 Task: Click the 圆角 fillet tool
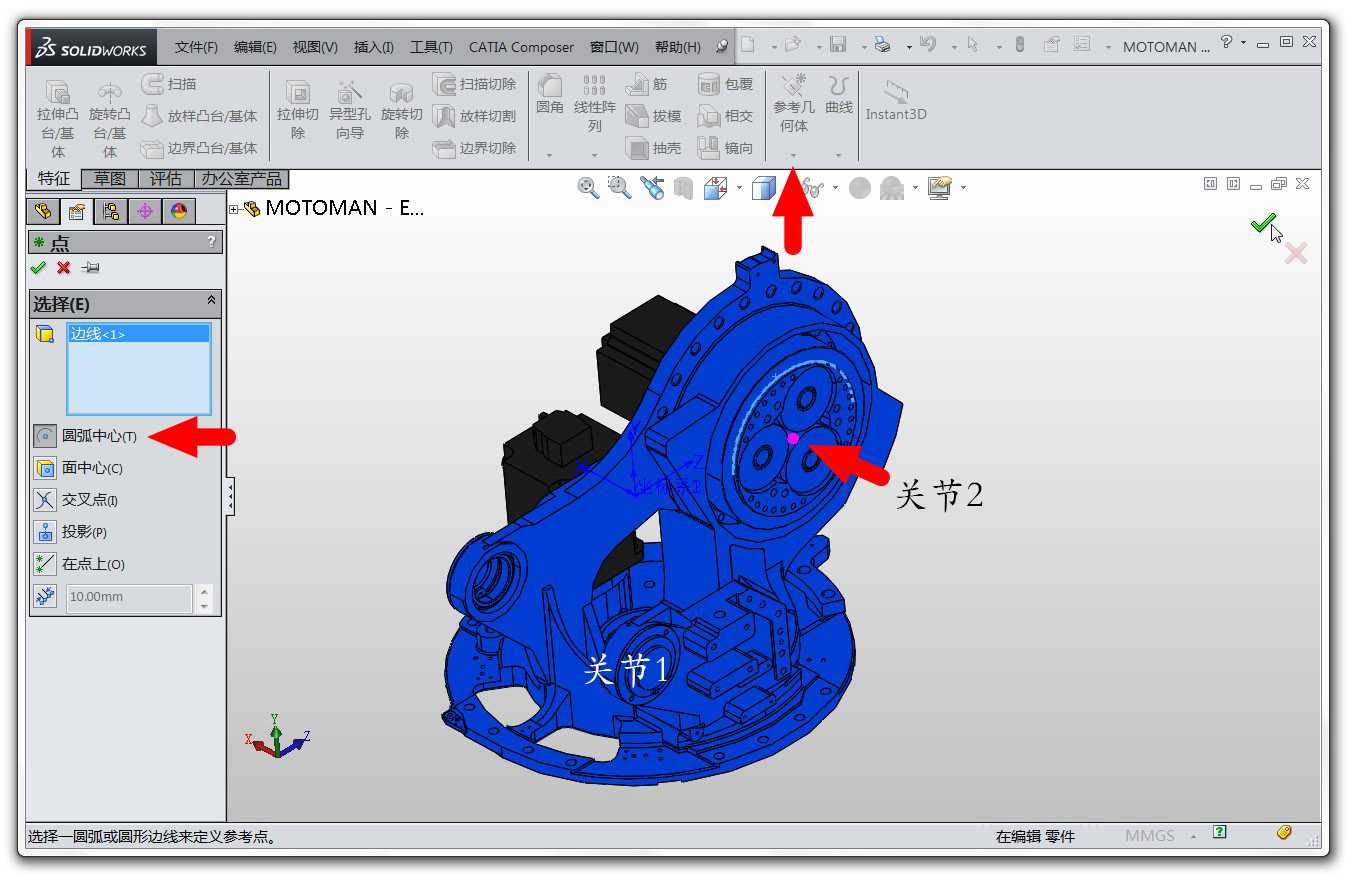pos(550,94)
